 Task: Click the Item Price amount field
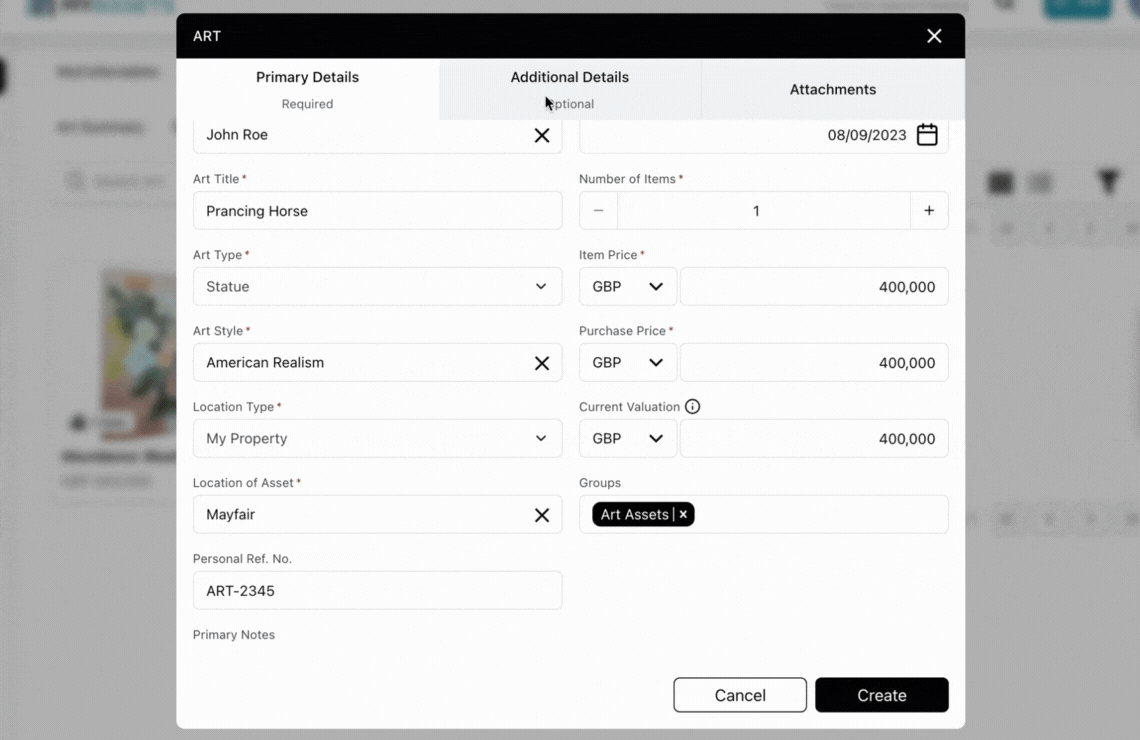point(814,286)
